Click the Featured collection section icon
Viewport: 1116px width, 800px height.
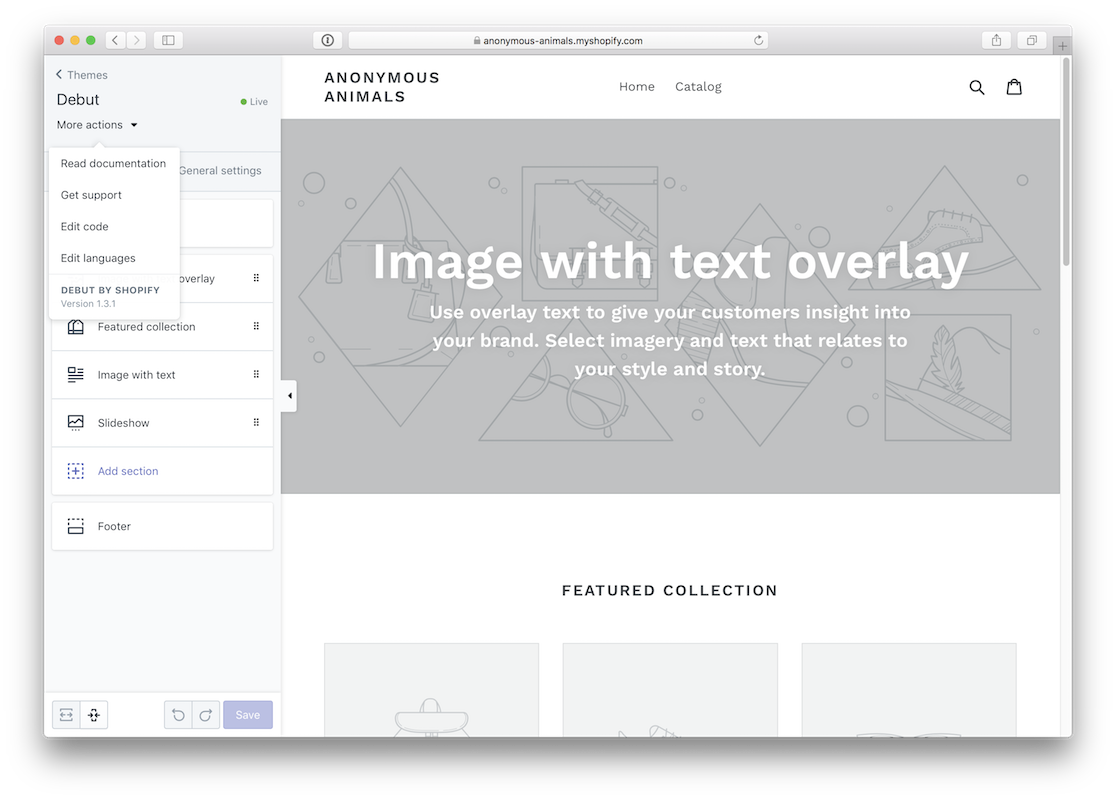(x=75, y=327)
